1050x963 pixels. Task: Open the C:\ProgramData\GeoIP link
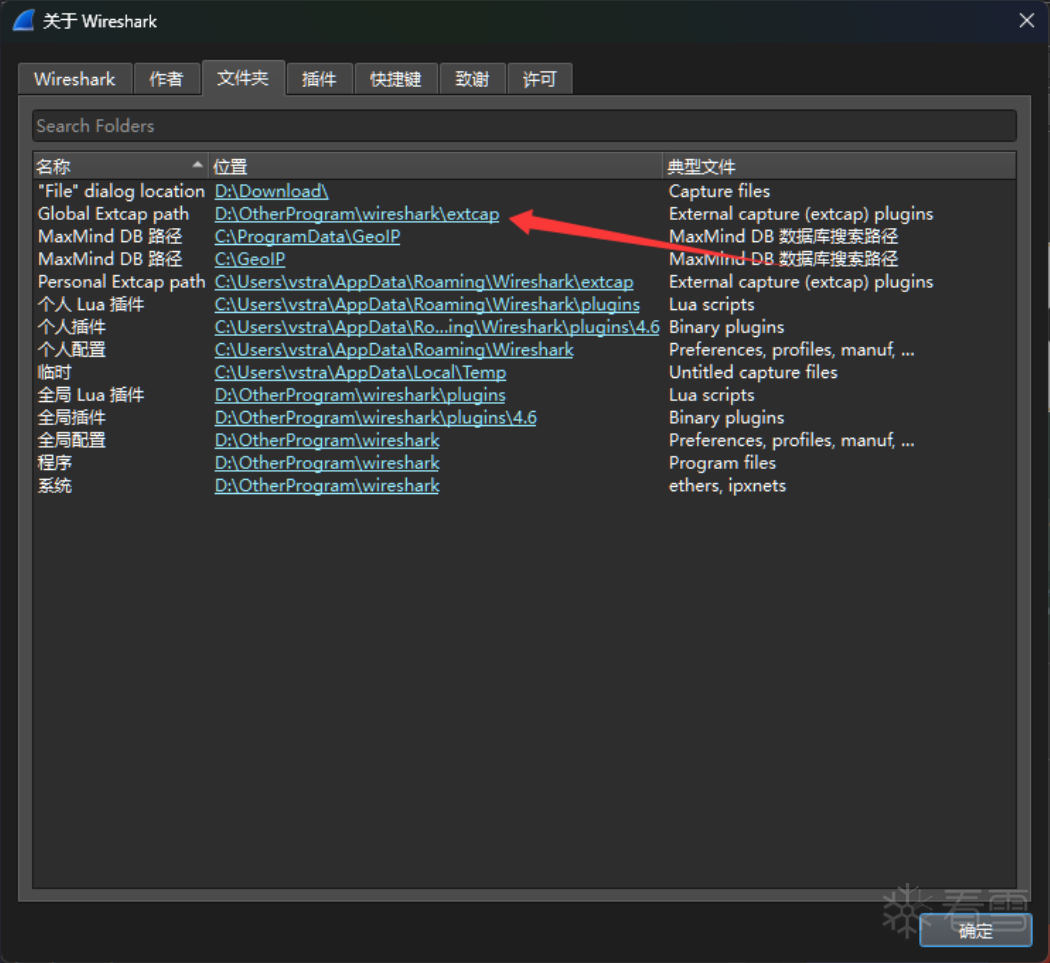[x=307, y=236]
